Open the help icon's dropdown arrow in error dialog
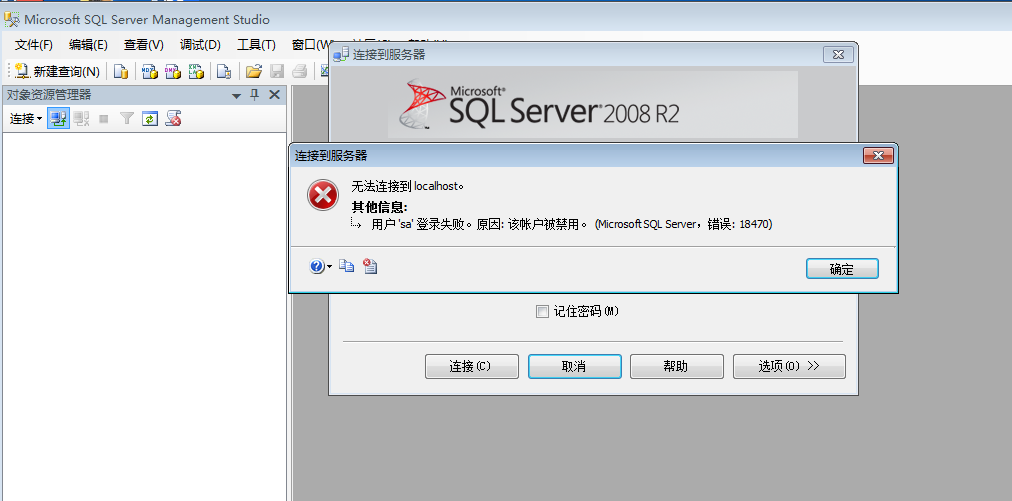1012x501 pixels. click(x=330, y=267)
